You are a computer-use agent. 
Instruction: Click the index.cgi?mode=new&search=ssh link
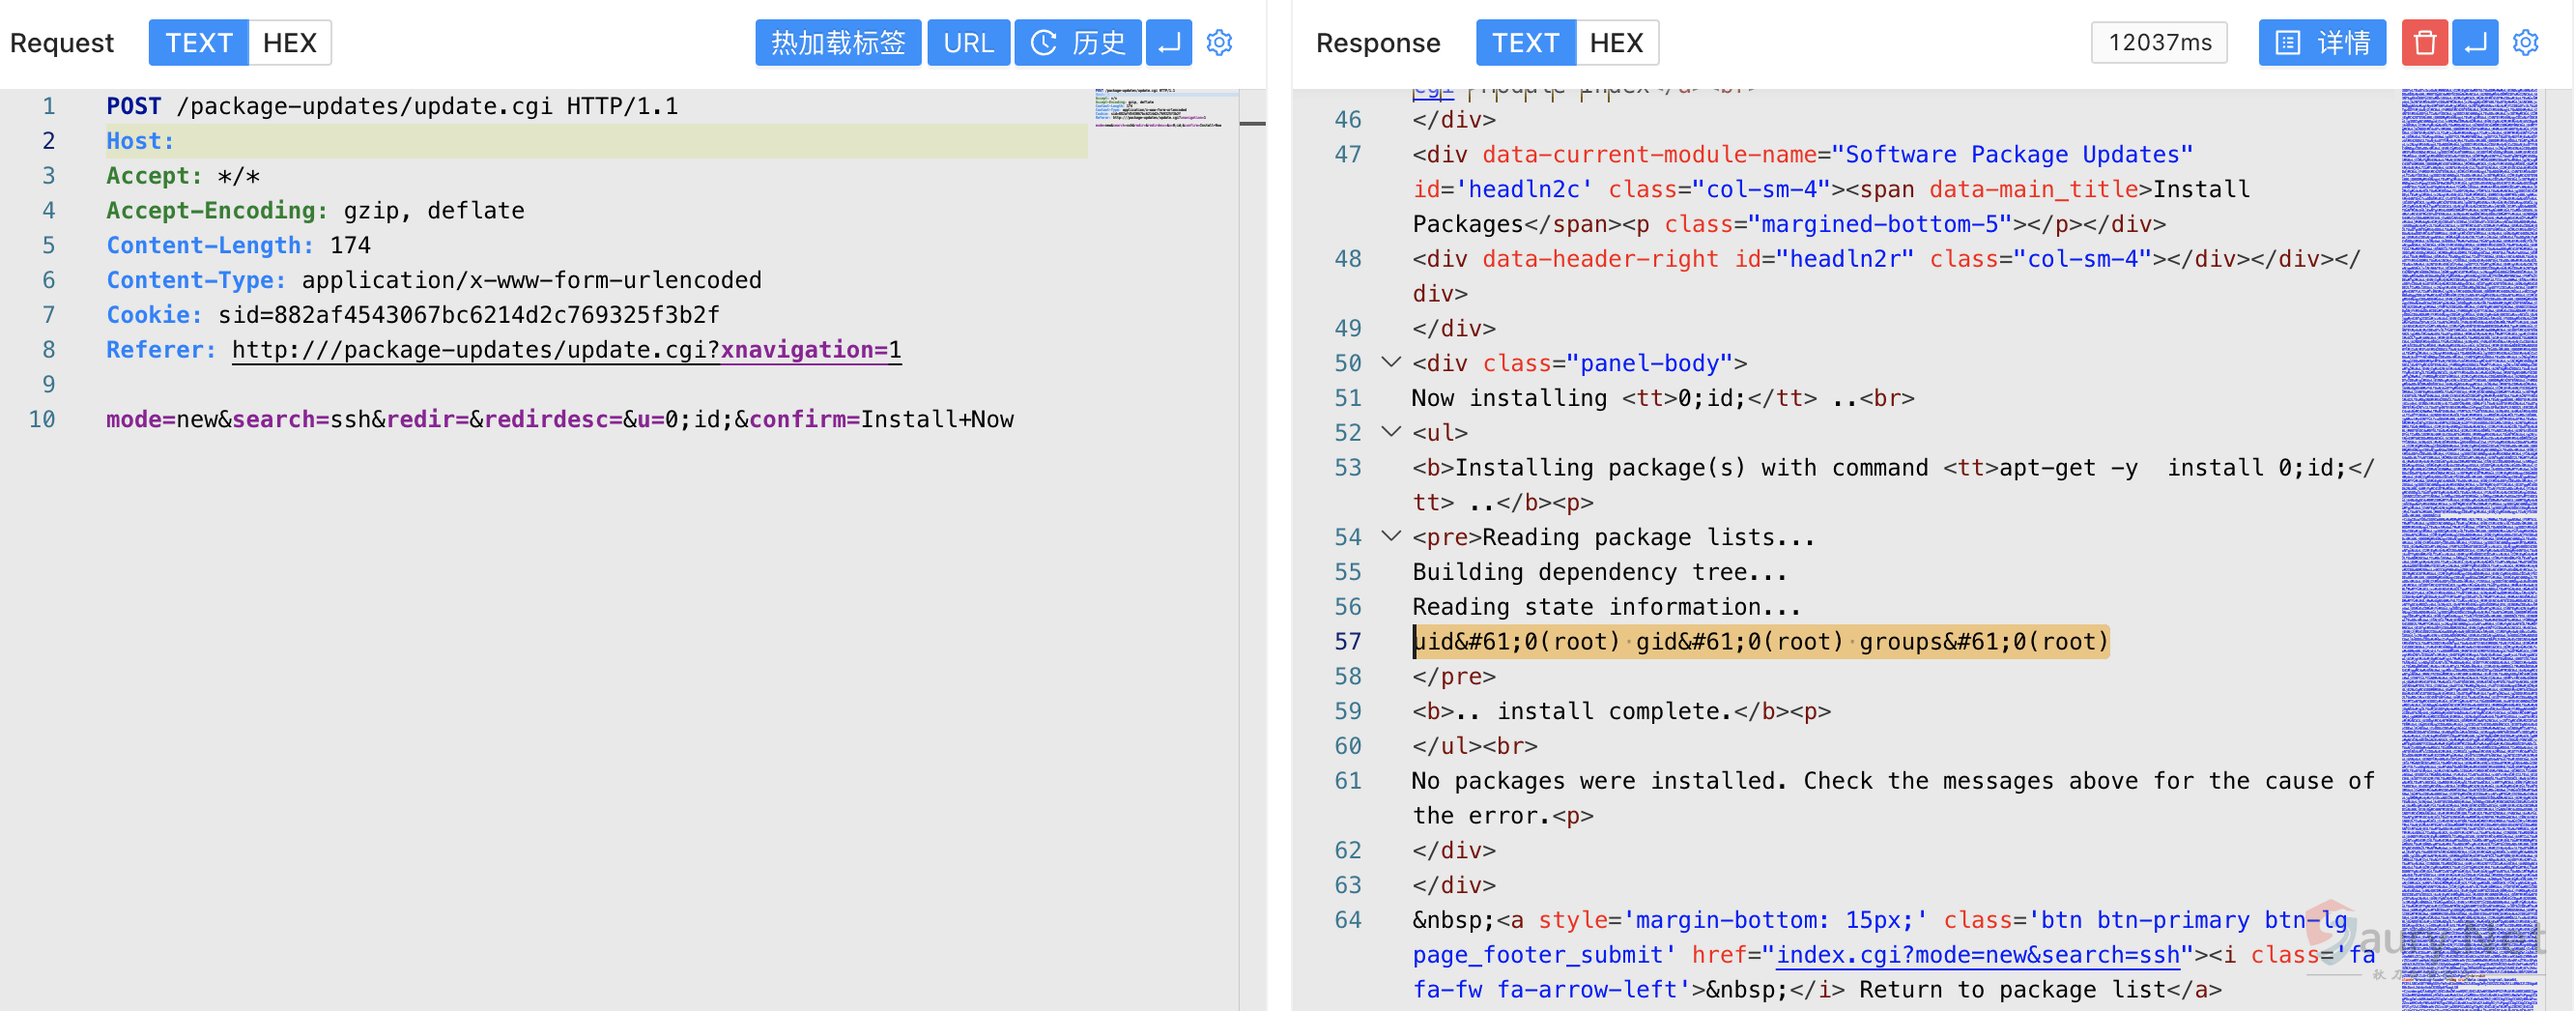pos(1977,955)
